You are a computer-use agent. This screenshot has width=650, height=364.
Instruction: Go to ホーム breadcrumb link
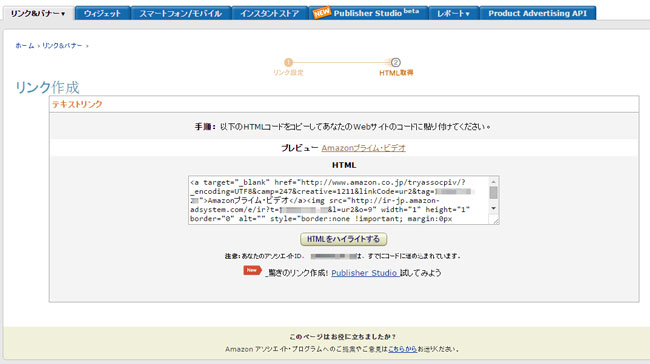point(25,46)
